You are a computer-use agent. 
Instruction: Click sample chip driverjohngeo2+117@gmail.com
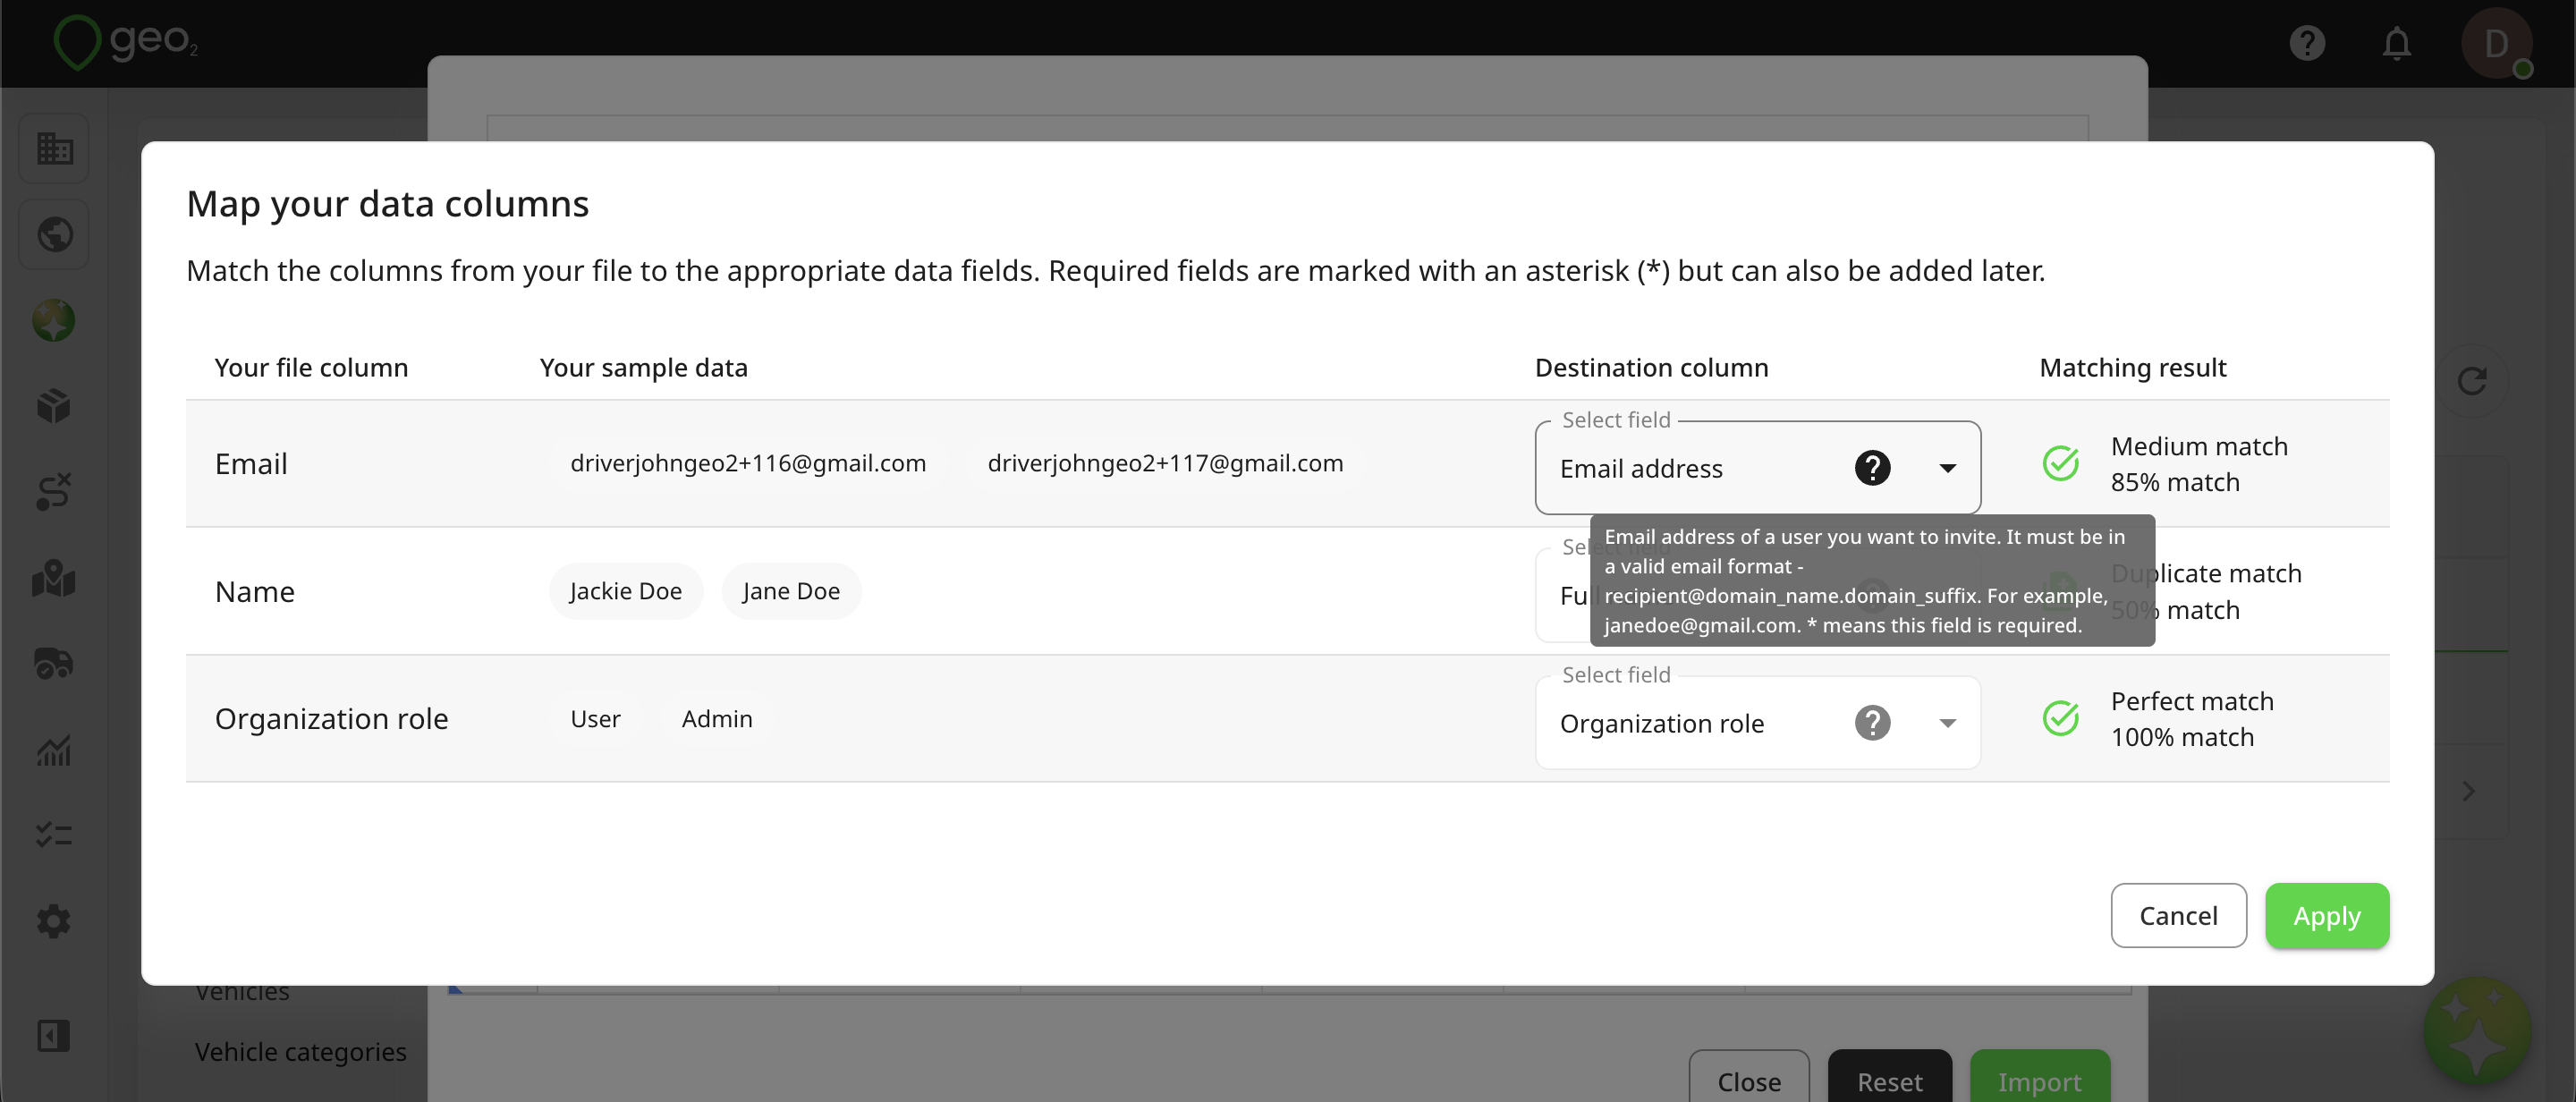(x=1165, y=463)
